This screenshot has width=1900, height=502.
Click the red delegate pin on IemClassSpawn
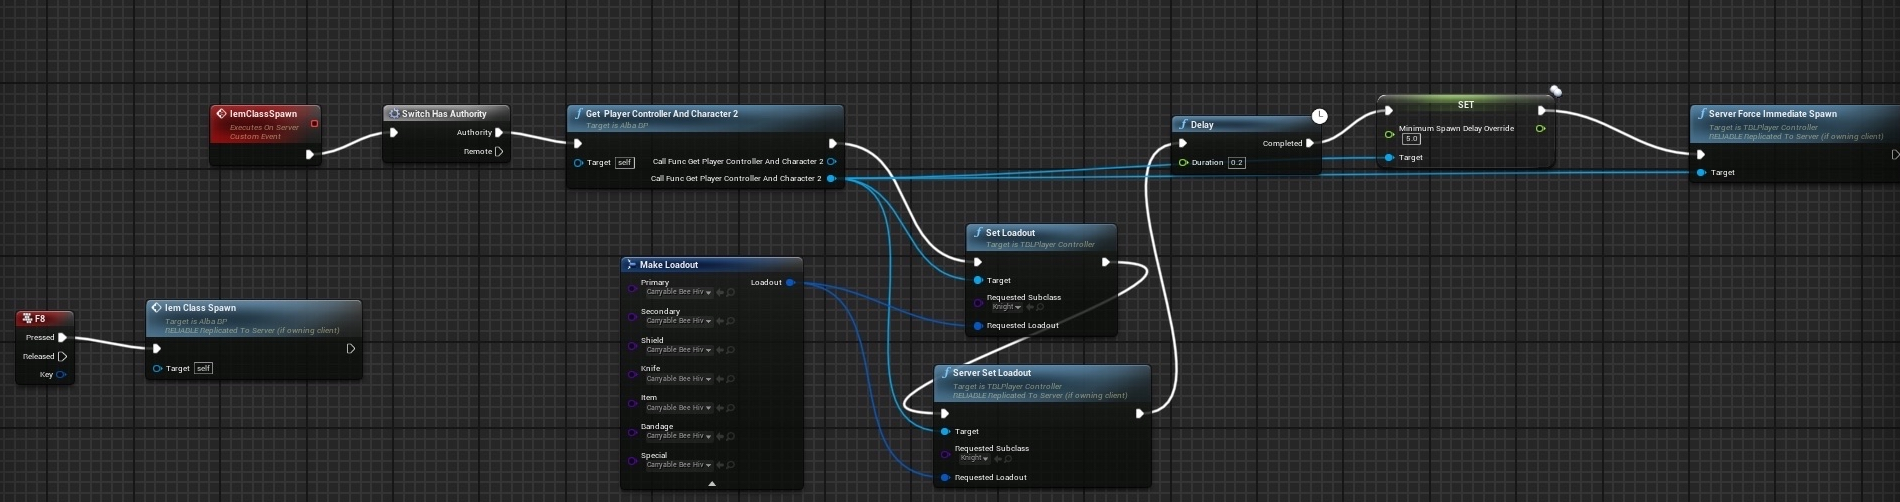tap(314, 124)
